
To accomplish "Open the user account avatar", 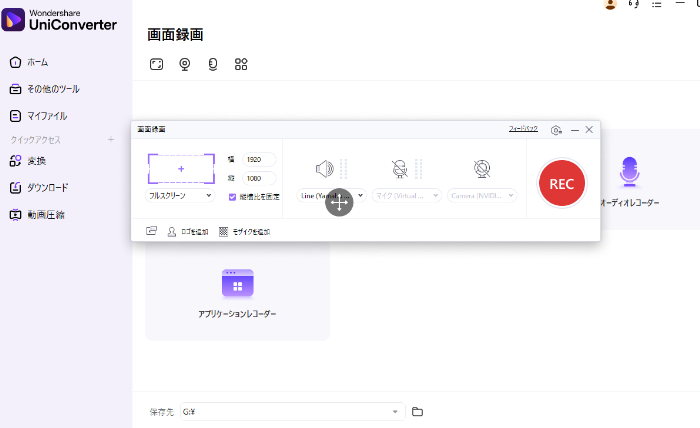I will tap(610, 4).
